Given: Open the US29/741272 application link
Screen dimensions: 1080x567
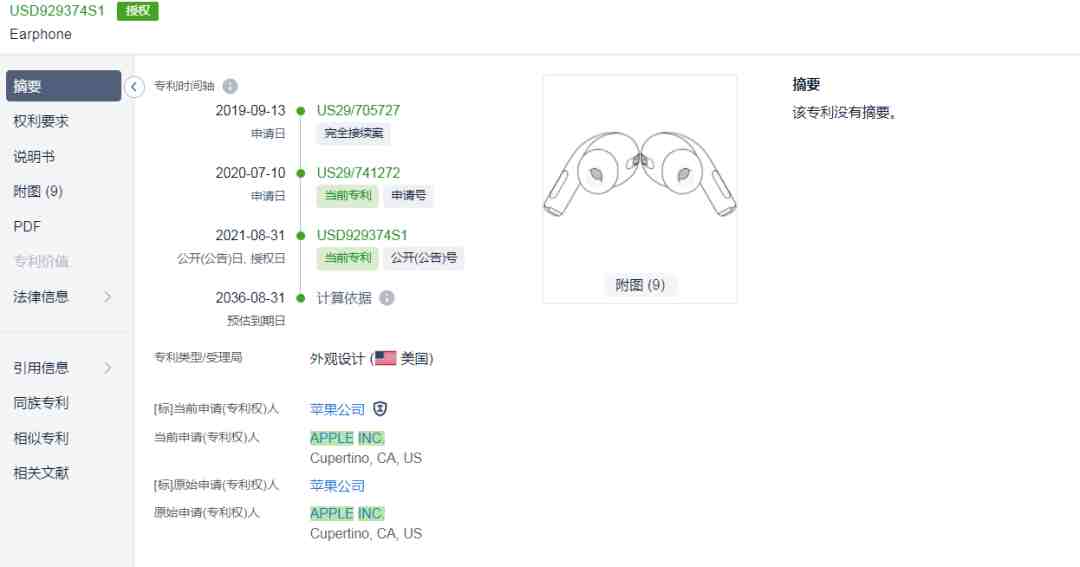Looking at the screenshot, I should (x=358, y=173).
